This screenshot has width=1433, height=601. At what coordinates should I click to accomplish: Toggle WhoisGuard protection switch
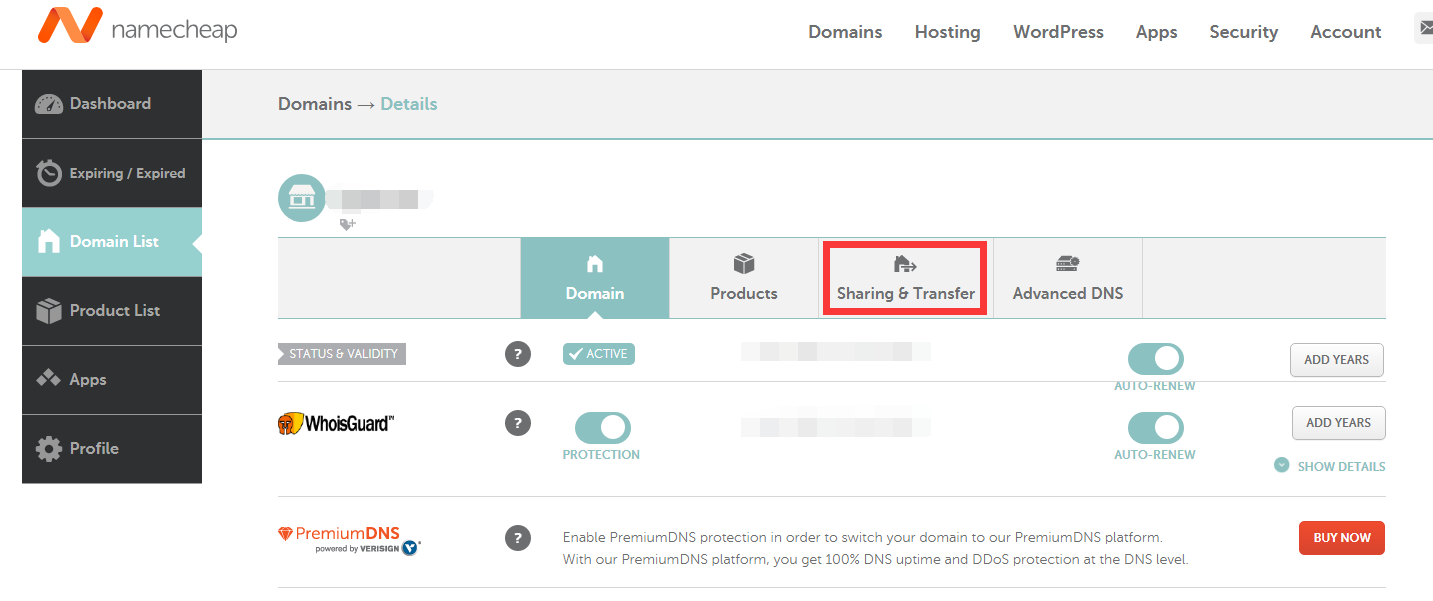click(602, 428)
